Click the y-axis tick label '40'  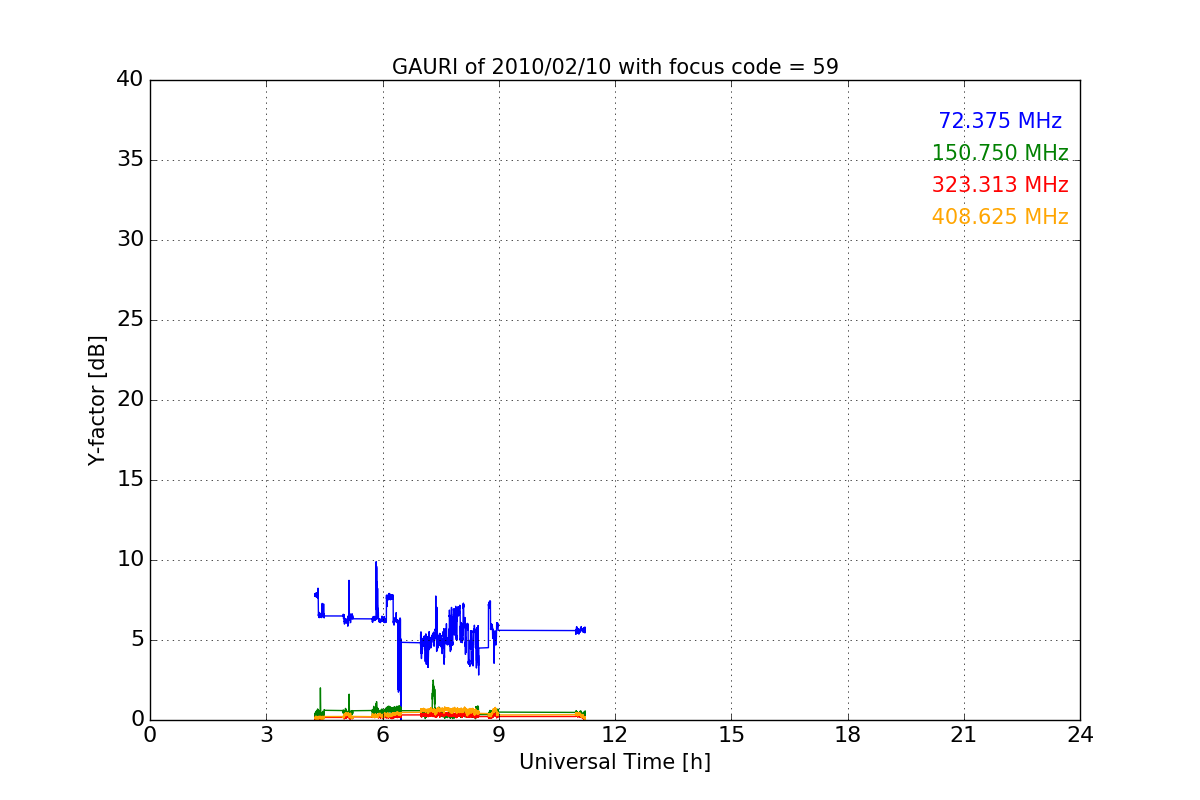pyautogui.click(x=130, y=80)
